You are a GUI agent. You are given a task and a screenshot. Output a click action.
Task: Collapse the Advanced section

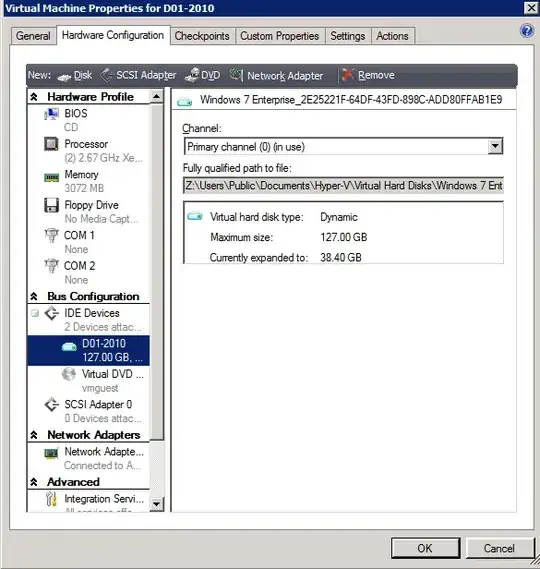pyautogui.click(x=34, y=482)
